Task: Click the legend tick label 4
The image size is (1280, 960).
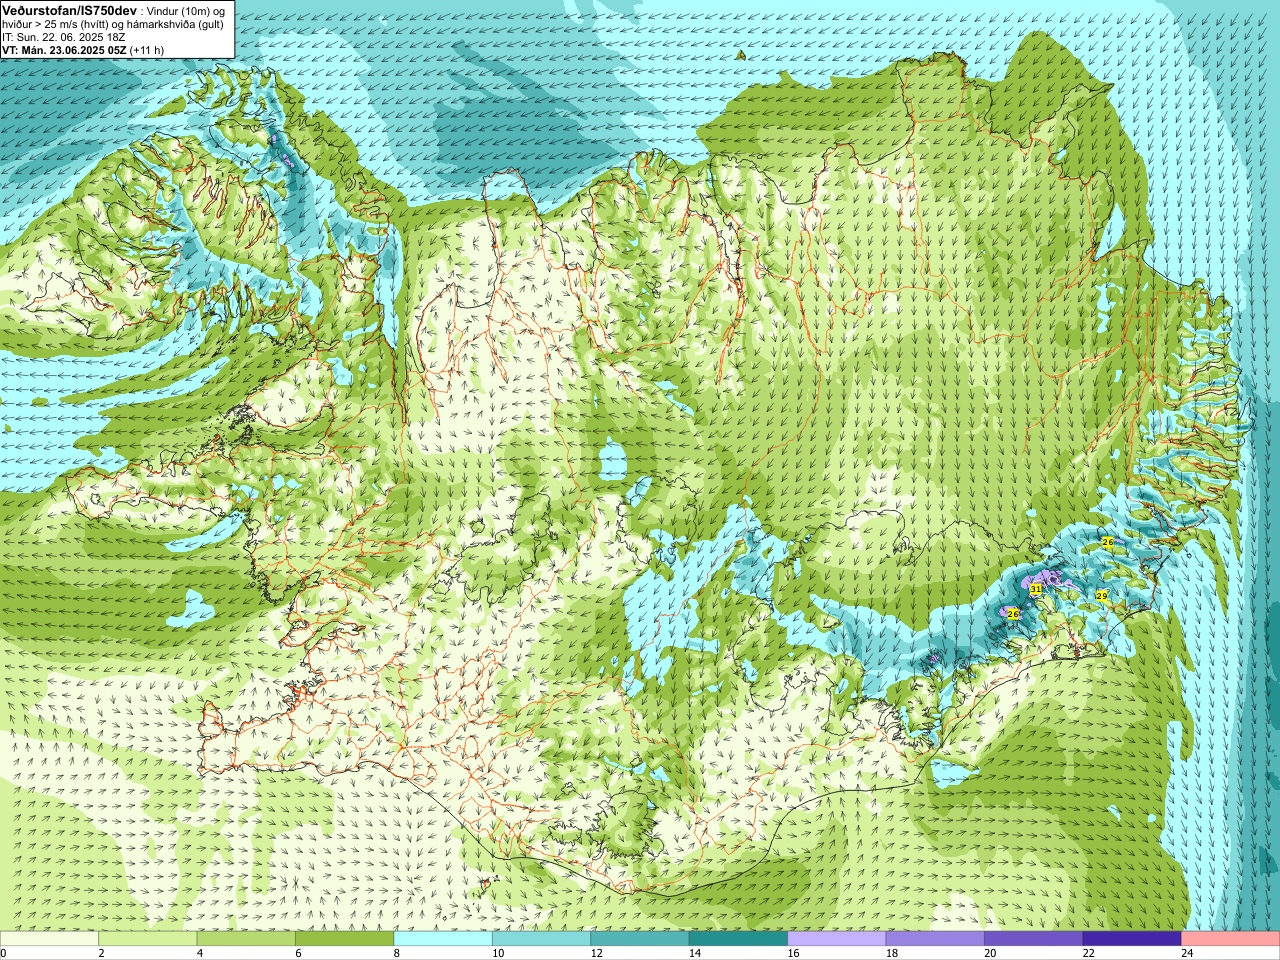Action: (199, 953)
